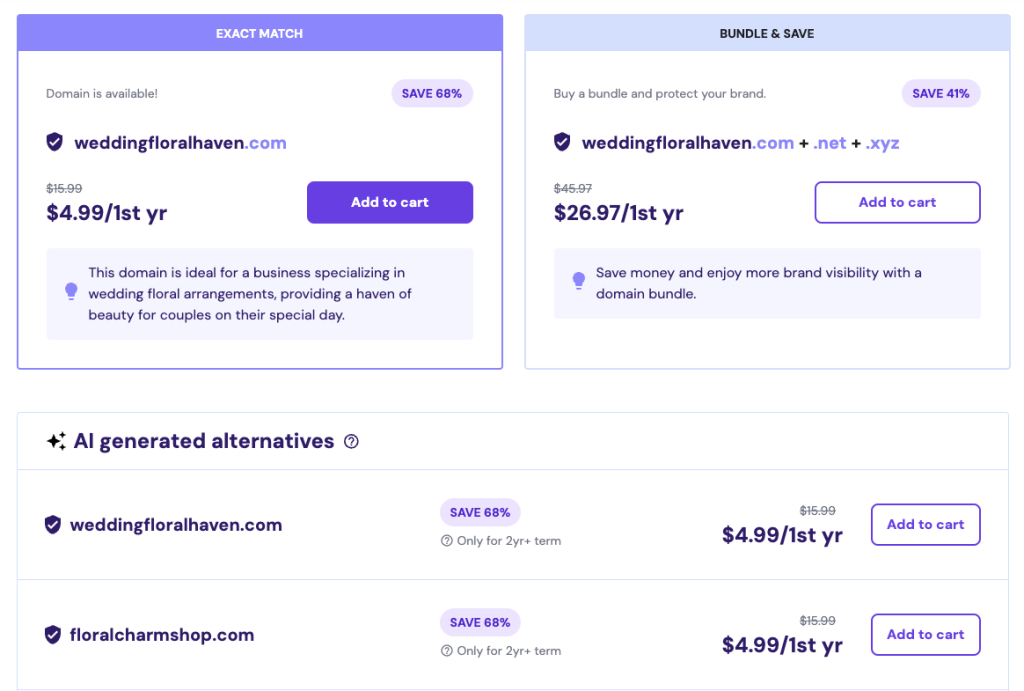Screen dimensions: 1024x691
Task: Select the EXACT MATCH section header
Action: [x=259, y=32]
